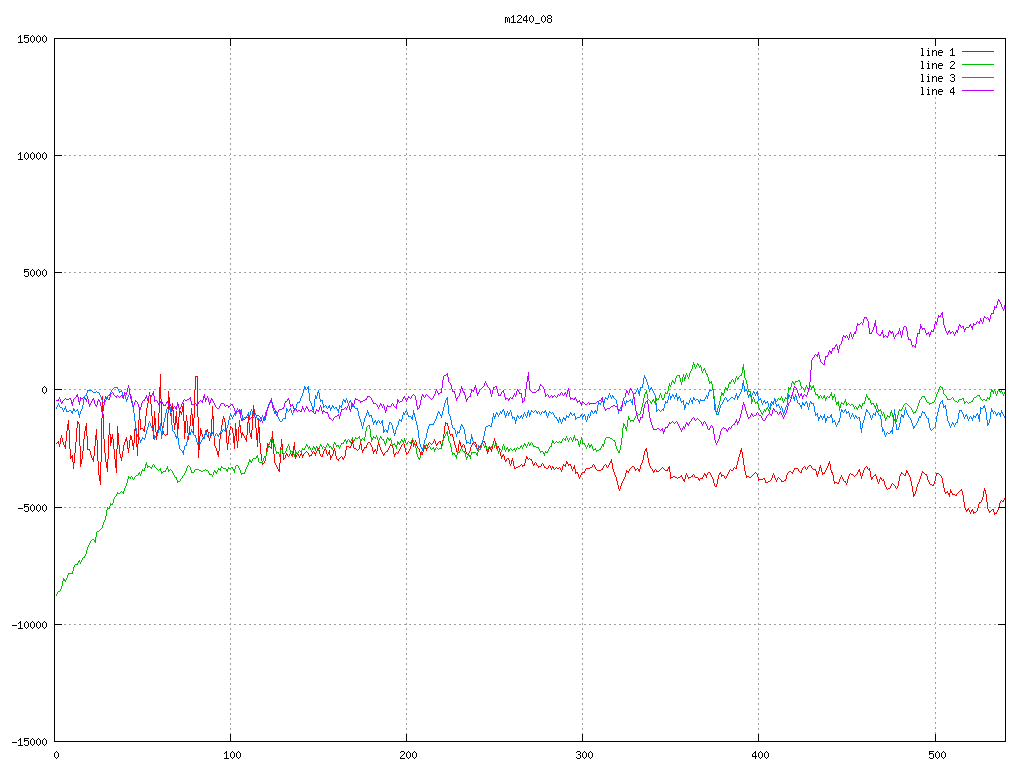Click the purple line sample in legend
Viewport: 1024px width, 768px height.
tap(978, 91)
